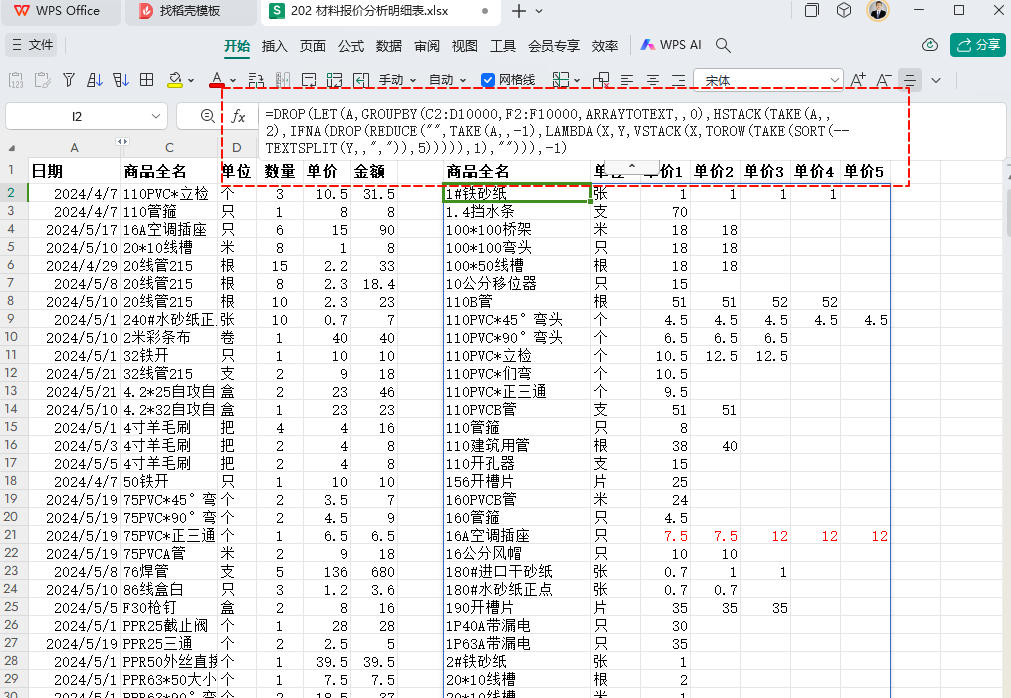Switch to the 公式 ribbon tab
The image size is (1011, 698).
coord(351,46)
